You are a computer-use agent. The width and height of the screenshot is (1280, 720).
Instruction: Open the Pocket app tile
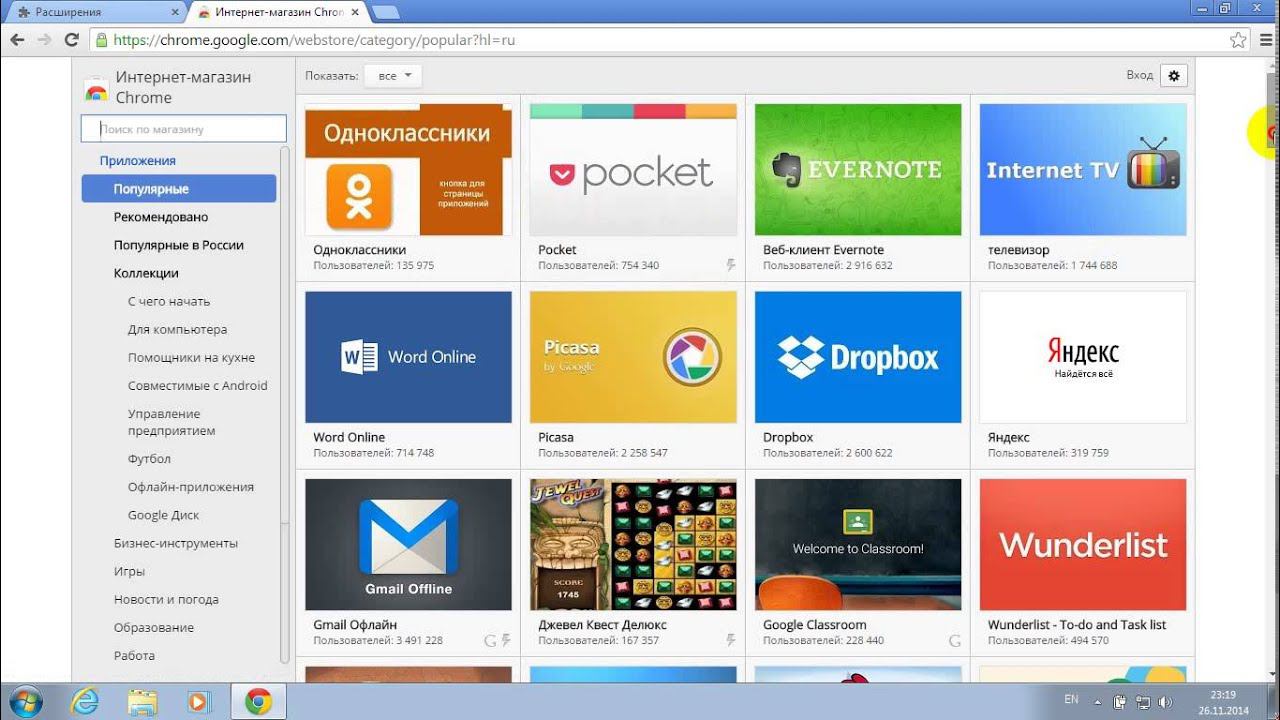(x=633, y=188)
